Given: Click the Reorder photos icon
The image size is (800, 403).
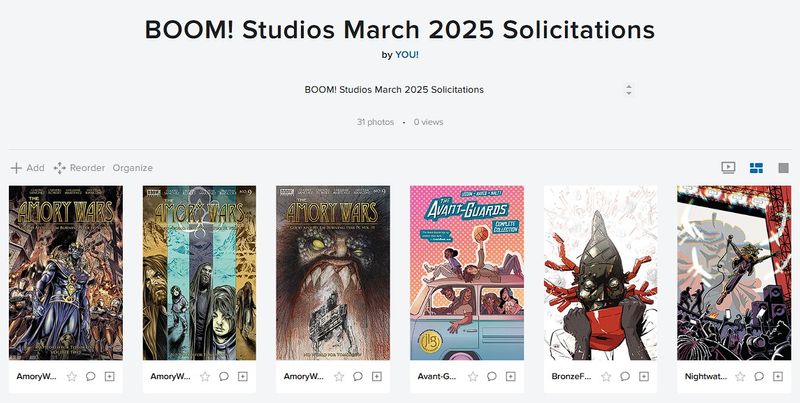Looking at the screenshot, I should click(60, 168).
